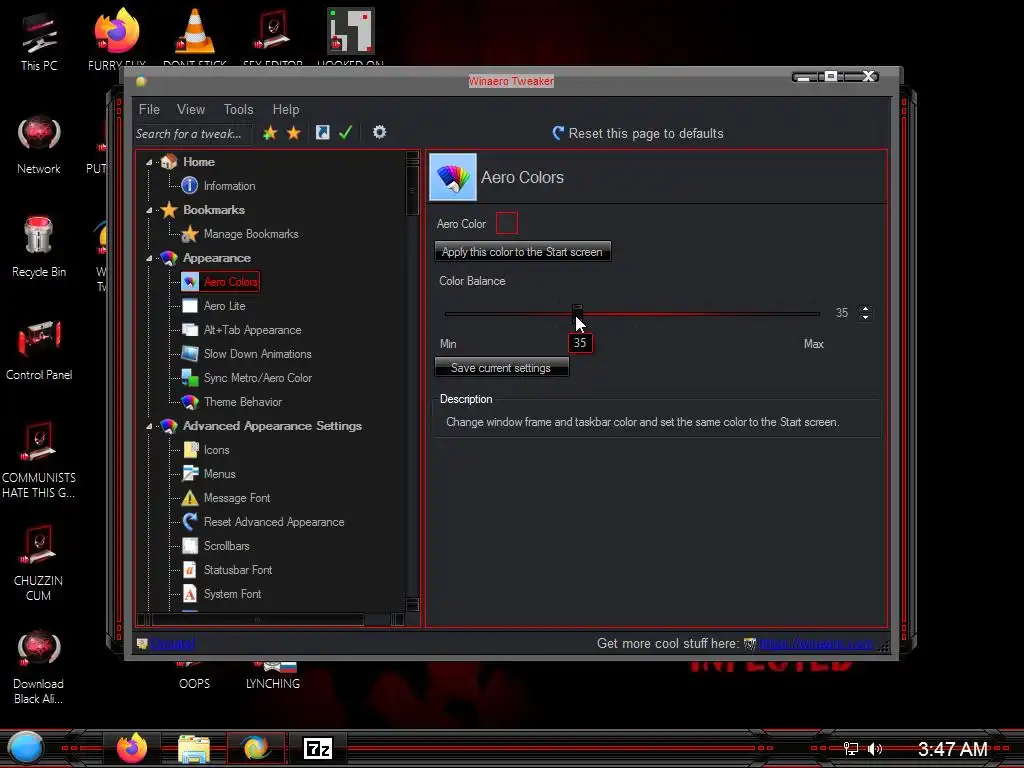
Task: Click the add bookmark star icon
Action: pyautogui.click(x=270, y=133)
